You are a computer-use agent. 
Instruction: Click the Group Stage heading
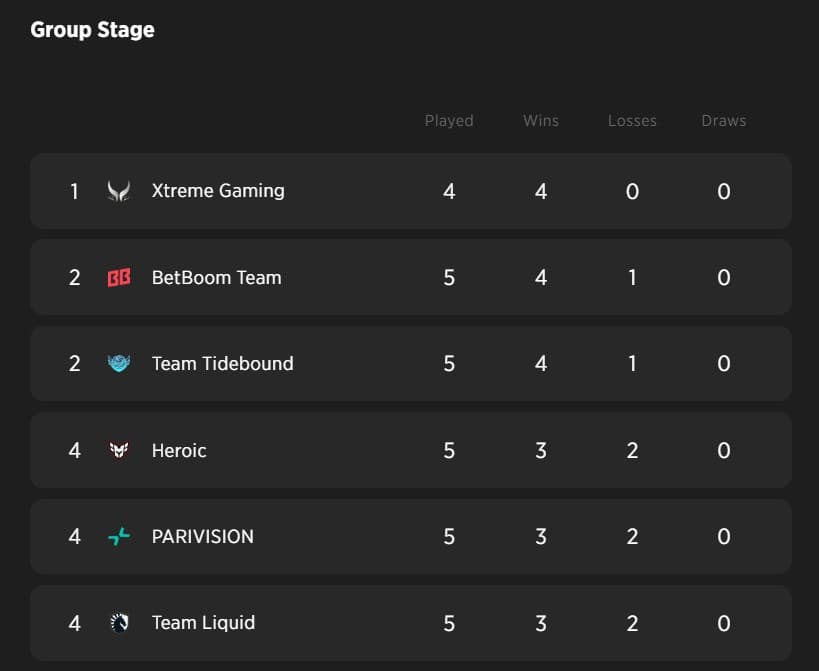pos(92,29)
